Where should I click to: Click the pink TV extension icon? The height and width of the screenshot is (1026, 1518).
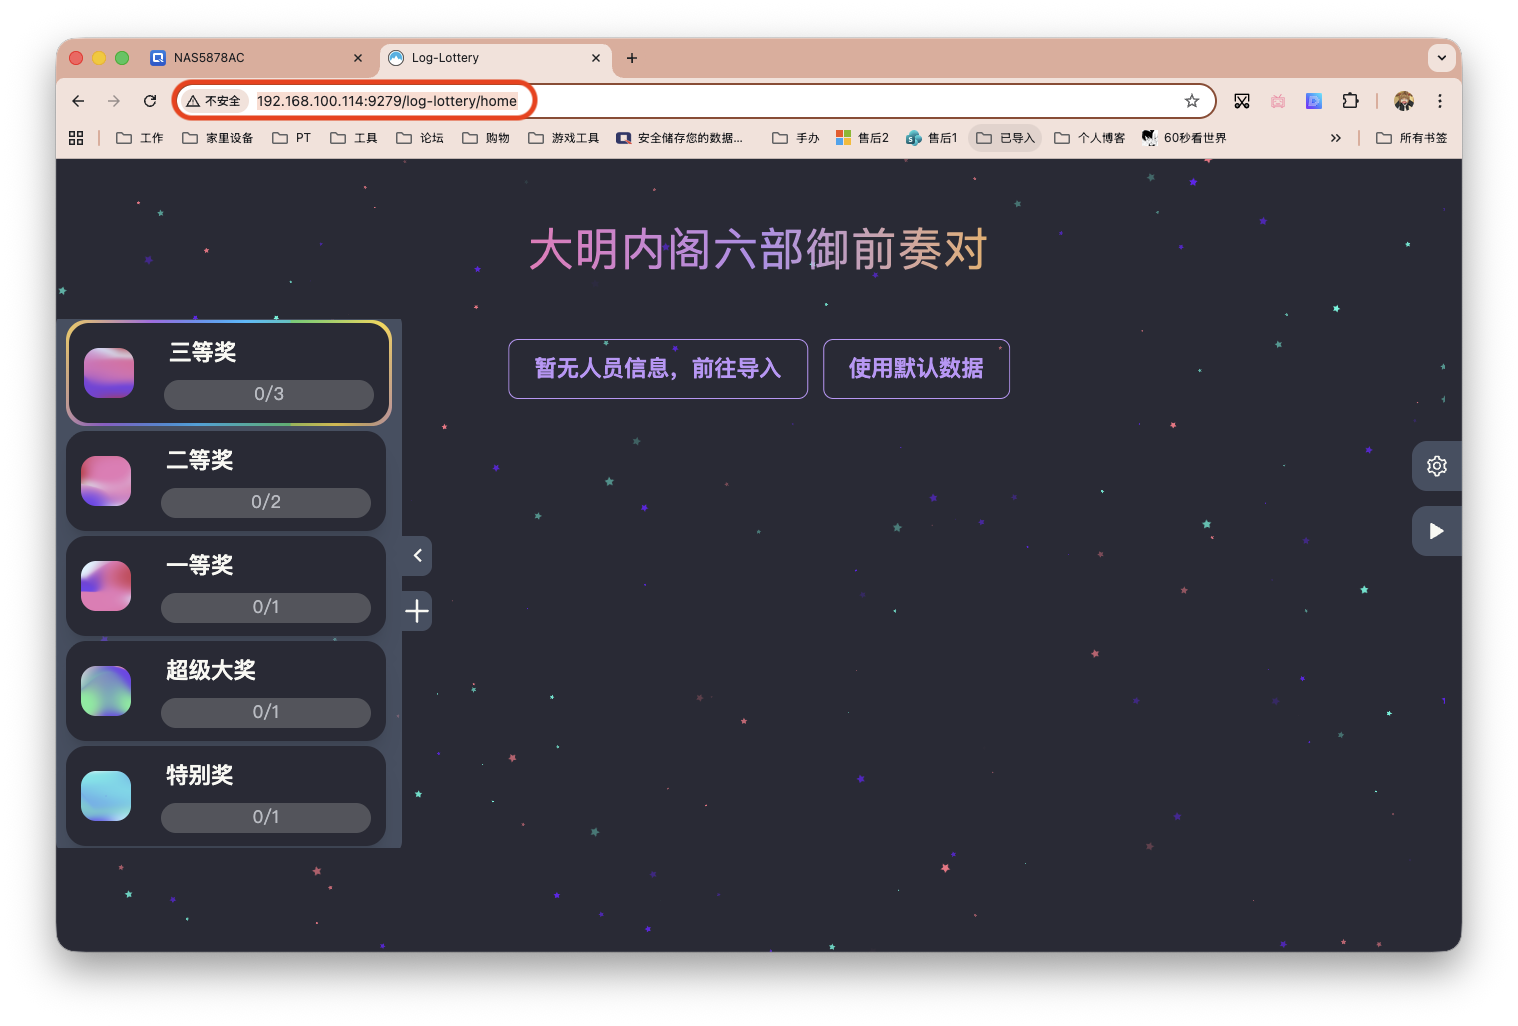[1277, 101]
